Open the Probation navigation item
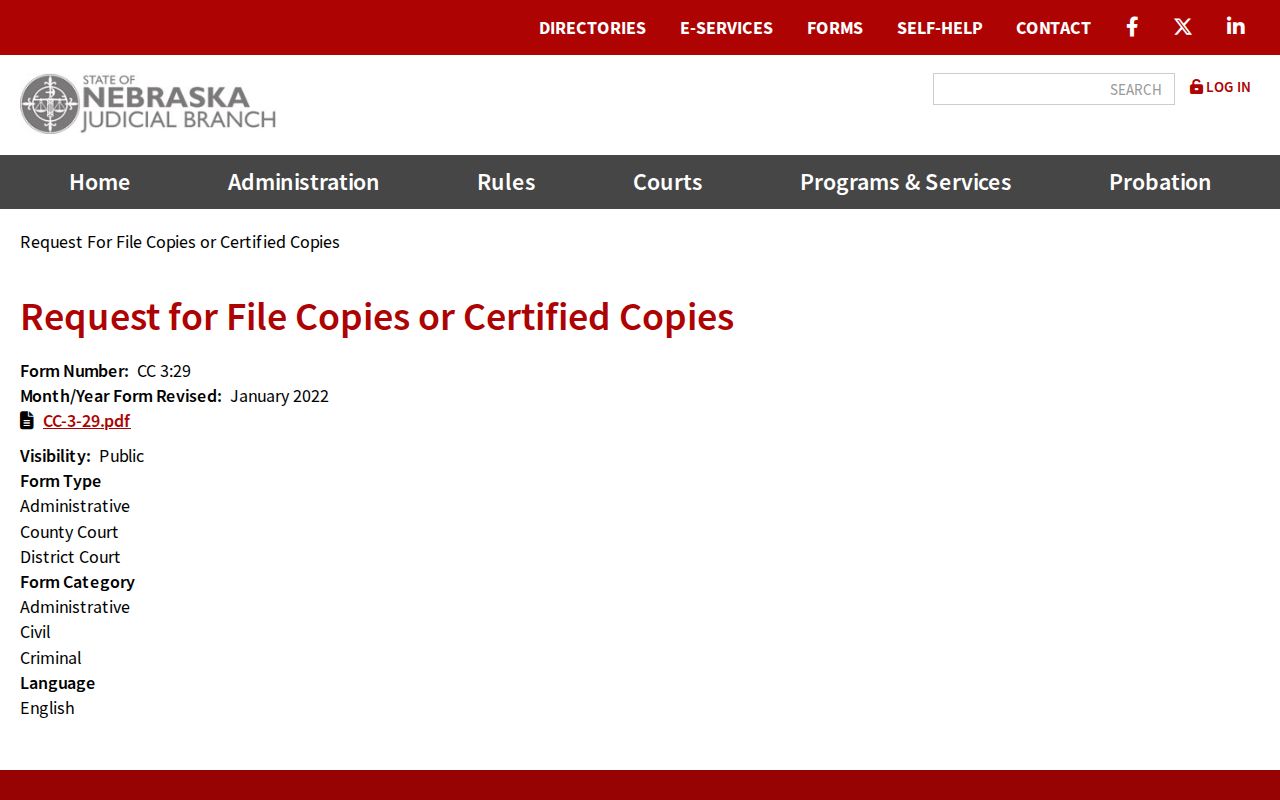 (x=1160, y=182)
